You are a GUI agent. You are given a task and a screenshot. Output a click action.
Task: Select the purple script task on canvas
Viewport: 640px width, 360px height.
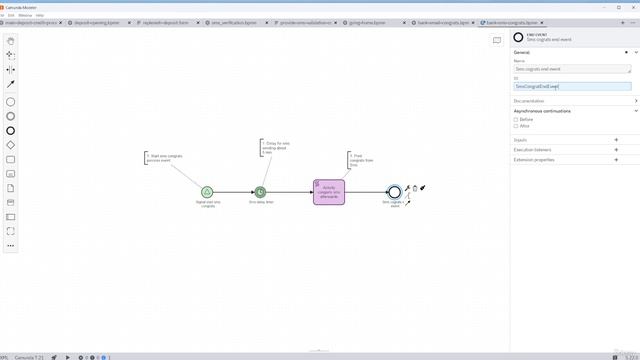click(329, 192)
